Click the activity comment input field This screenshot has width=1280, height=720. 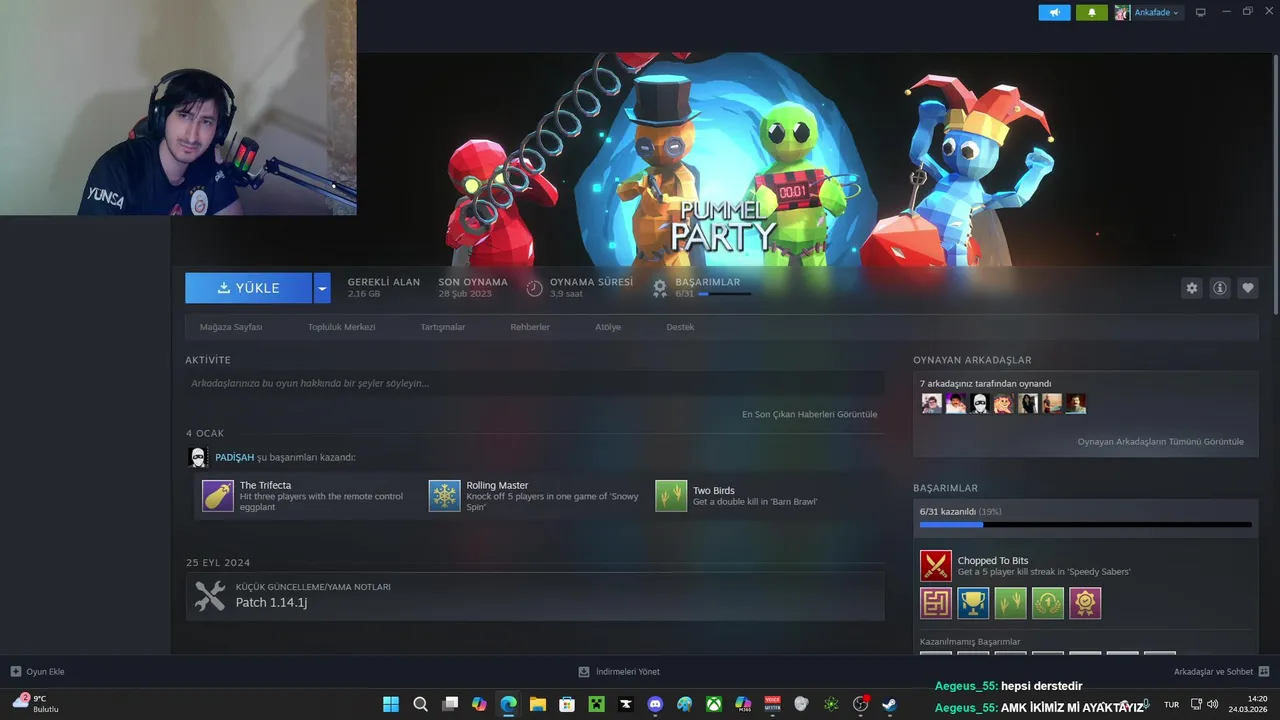534,383
